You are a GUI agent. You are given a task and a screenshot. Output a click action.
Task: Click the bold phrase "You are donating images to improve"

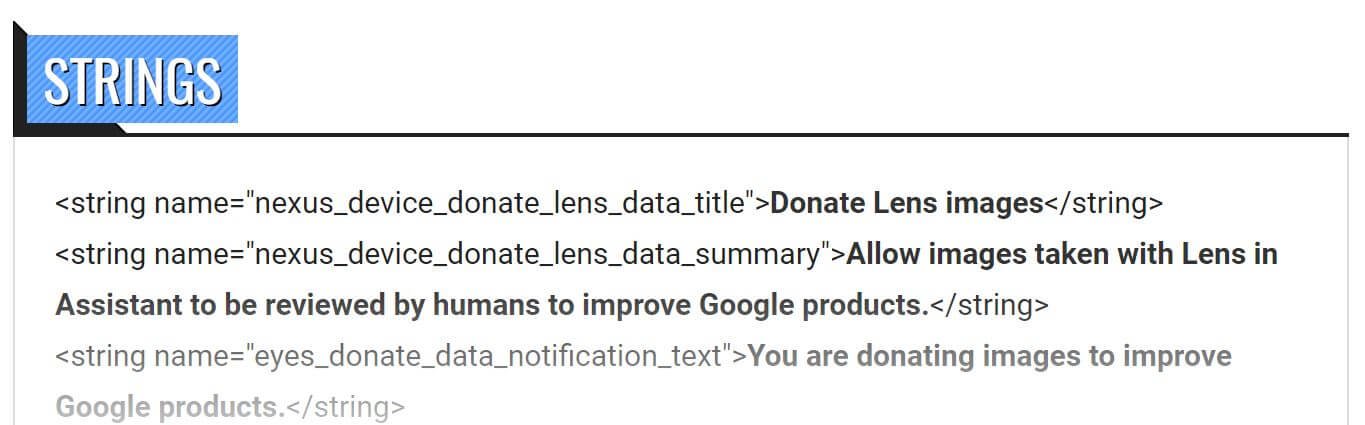click(x=989, y=357)
